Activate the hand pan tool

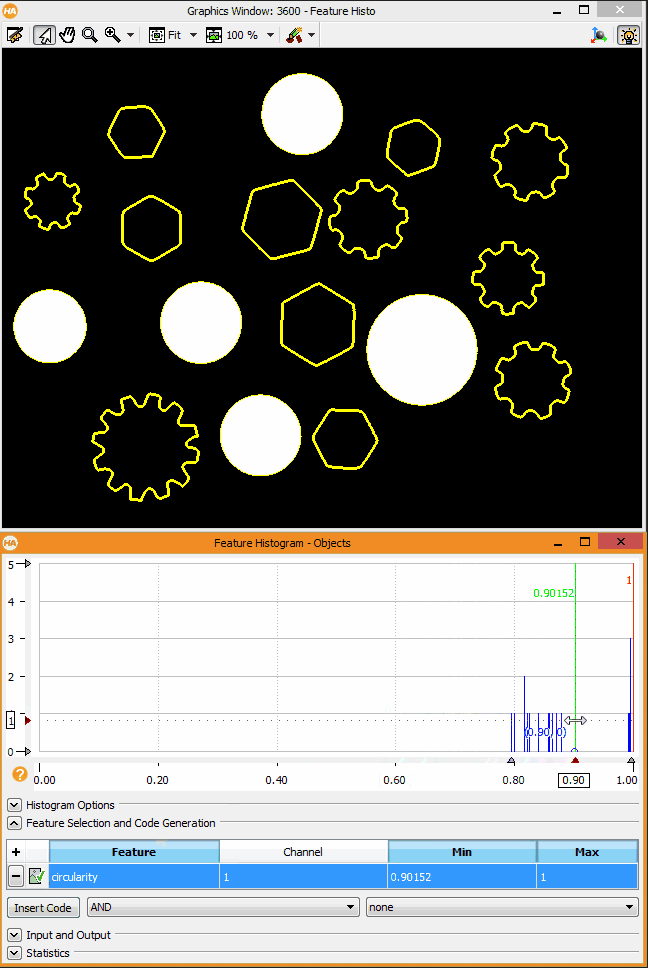(67, 35)
